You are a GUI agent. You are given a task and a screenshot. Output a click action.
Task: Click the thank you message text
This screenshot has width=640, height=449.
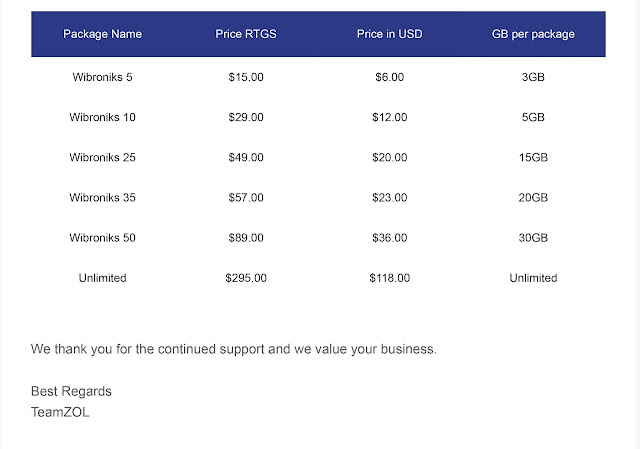coord(234,350)
